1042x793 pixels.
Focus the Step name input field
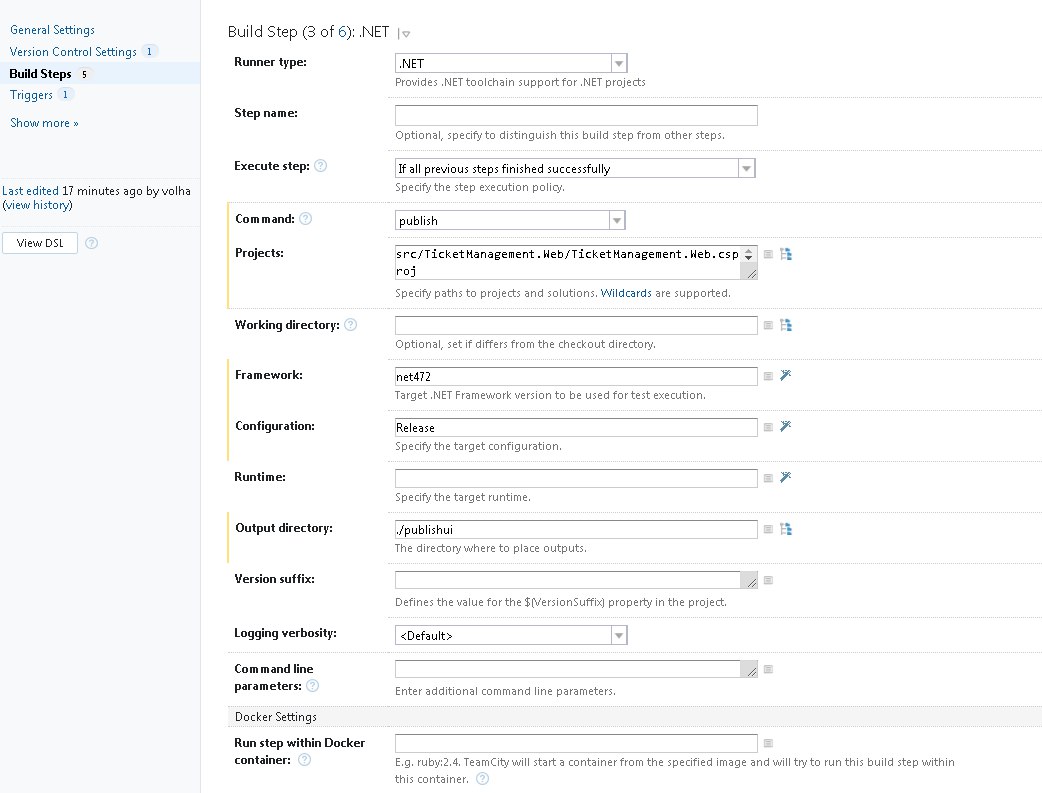point(576,115)
